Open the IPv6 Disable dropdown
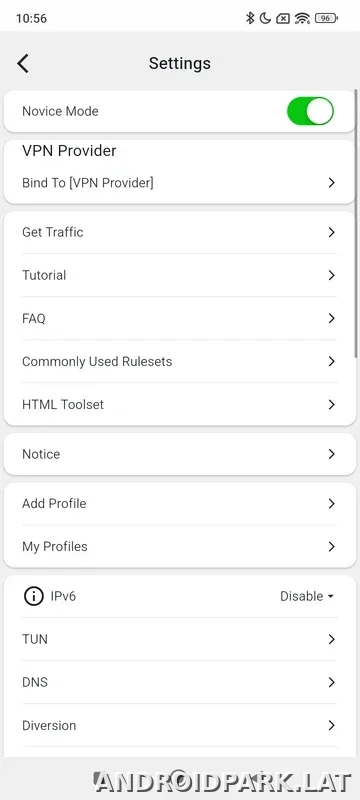The height and width of the screenshot is (800, 360). tap(307, 596)
